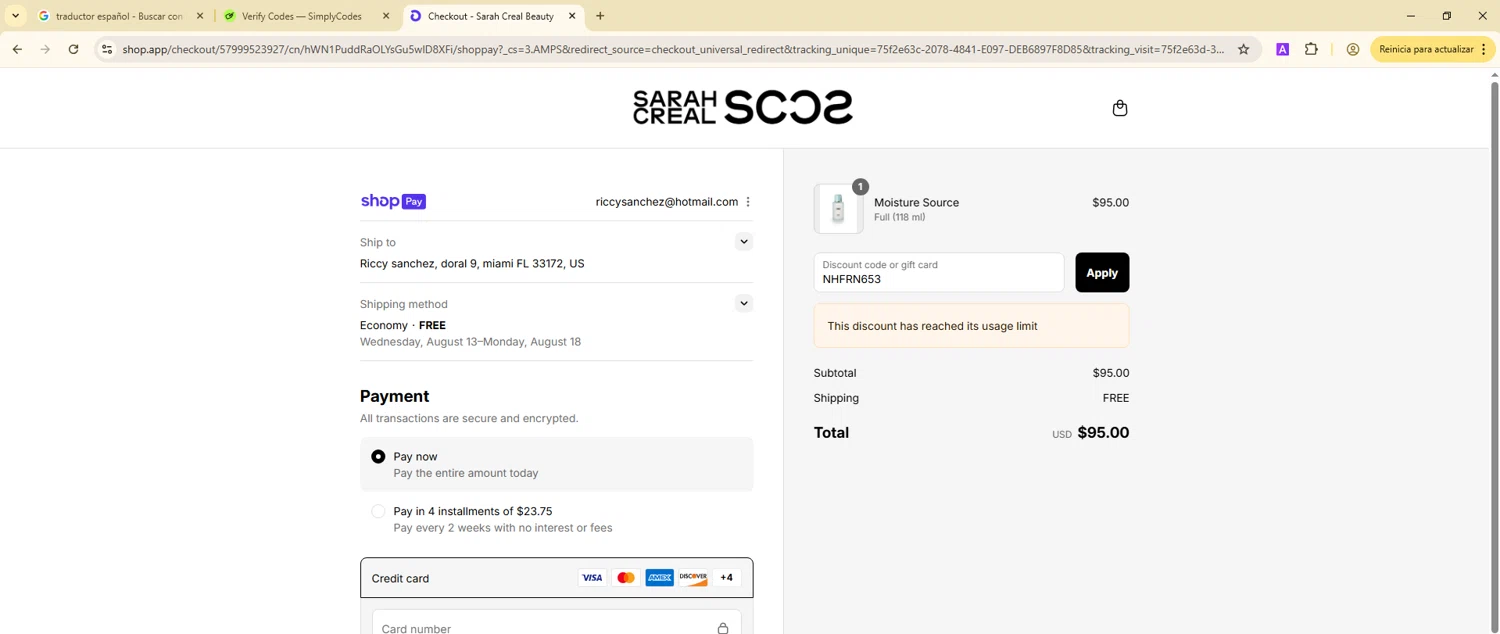The image size is (1500, 634).
Task: Expand the Shipping method section
Action: coord(743,304)
